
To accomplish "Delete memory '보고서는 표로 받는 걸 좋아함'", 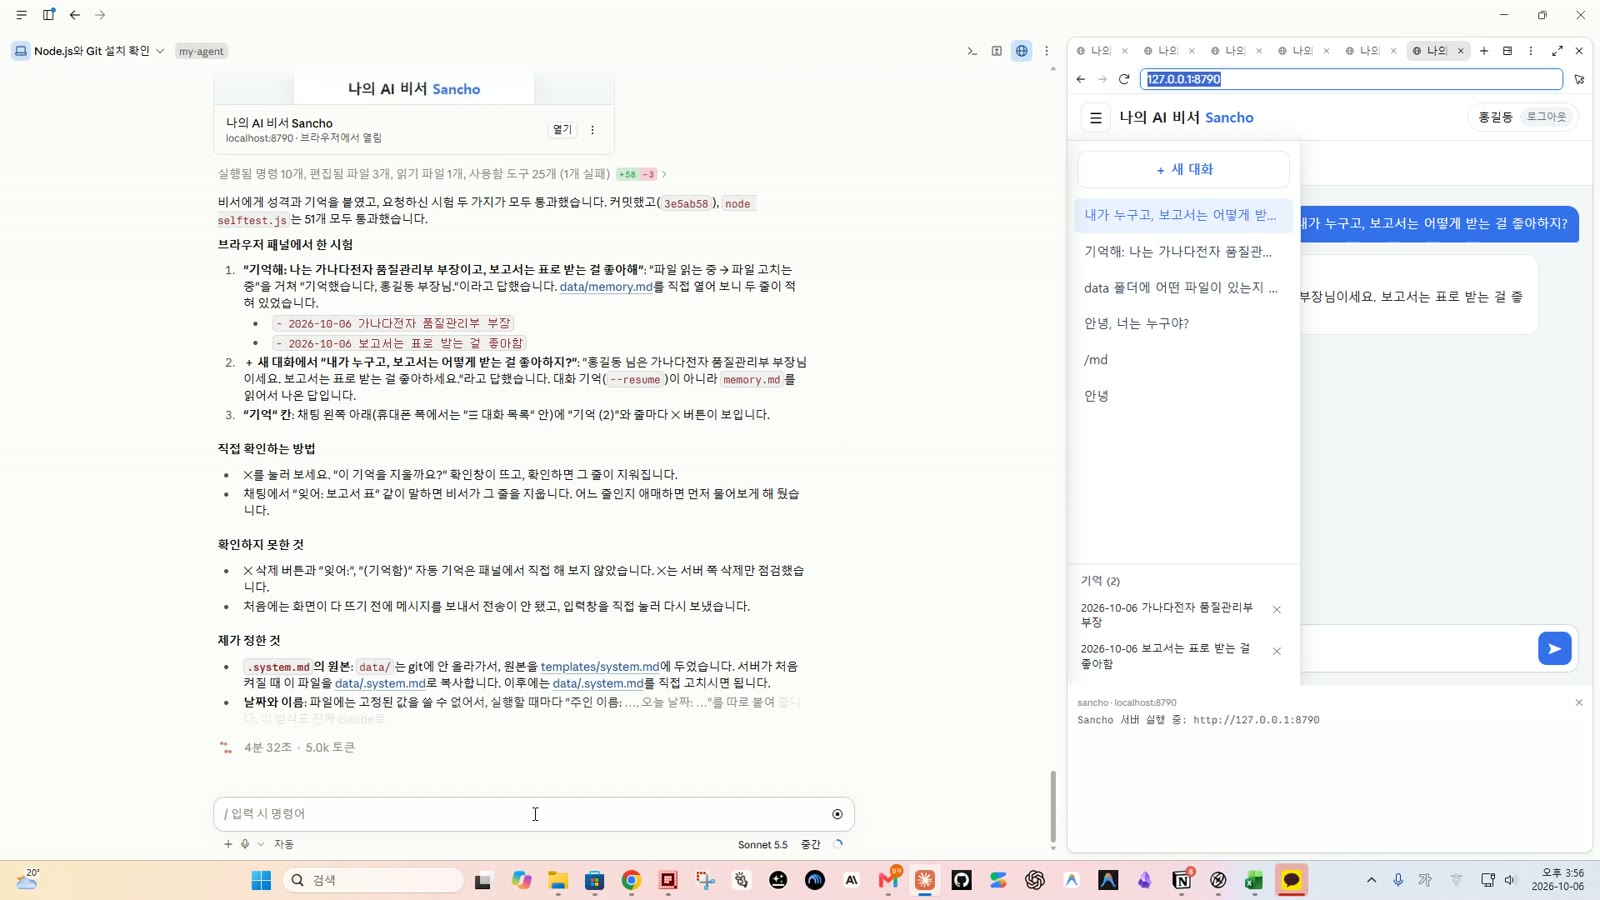I will pos(1277,651).
